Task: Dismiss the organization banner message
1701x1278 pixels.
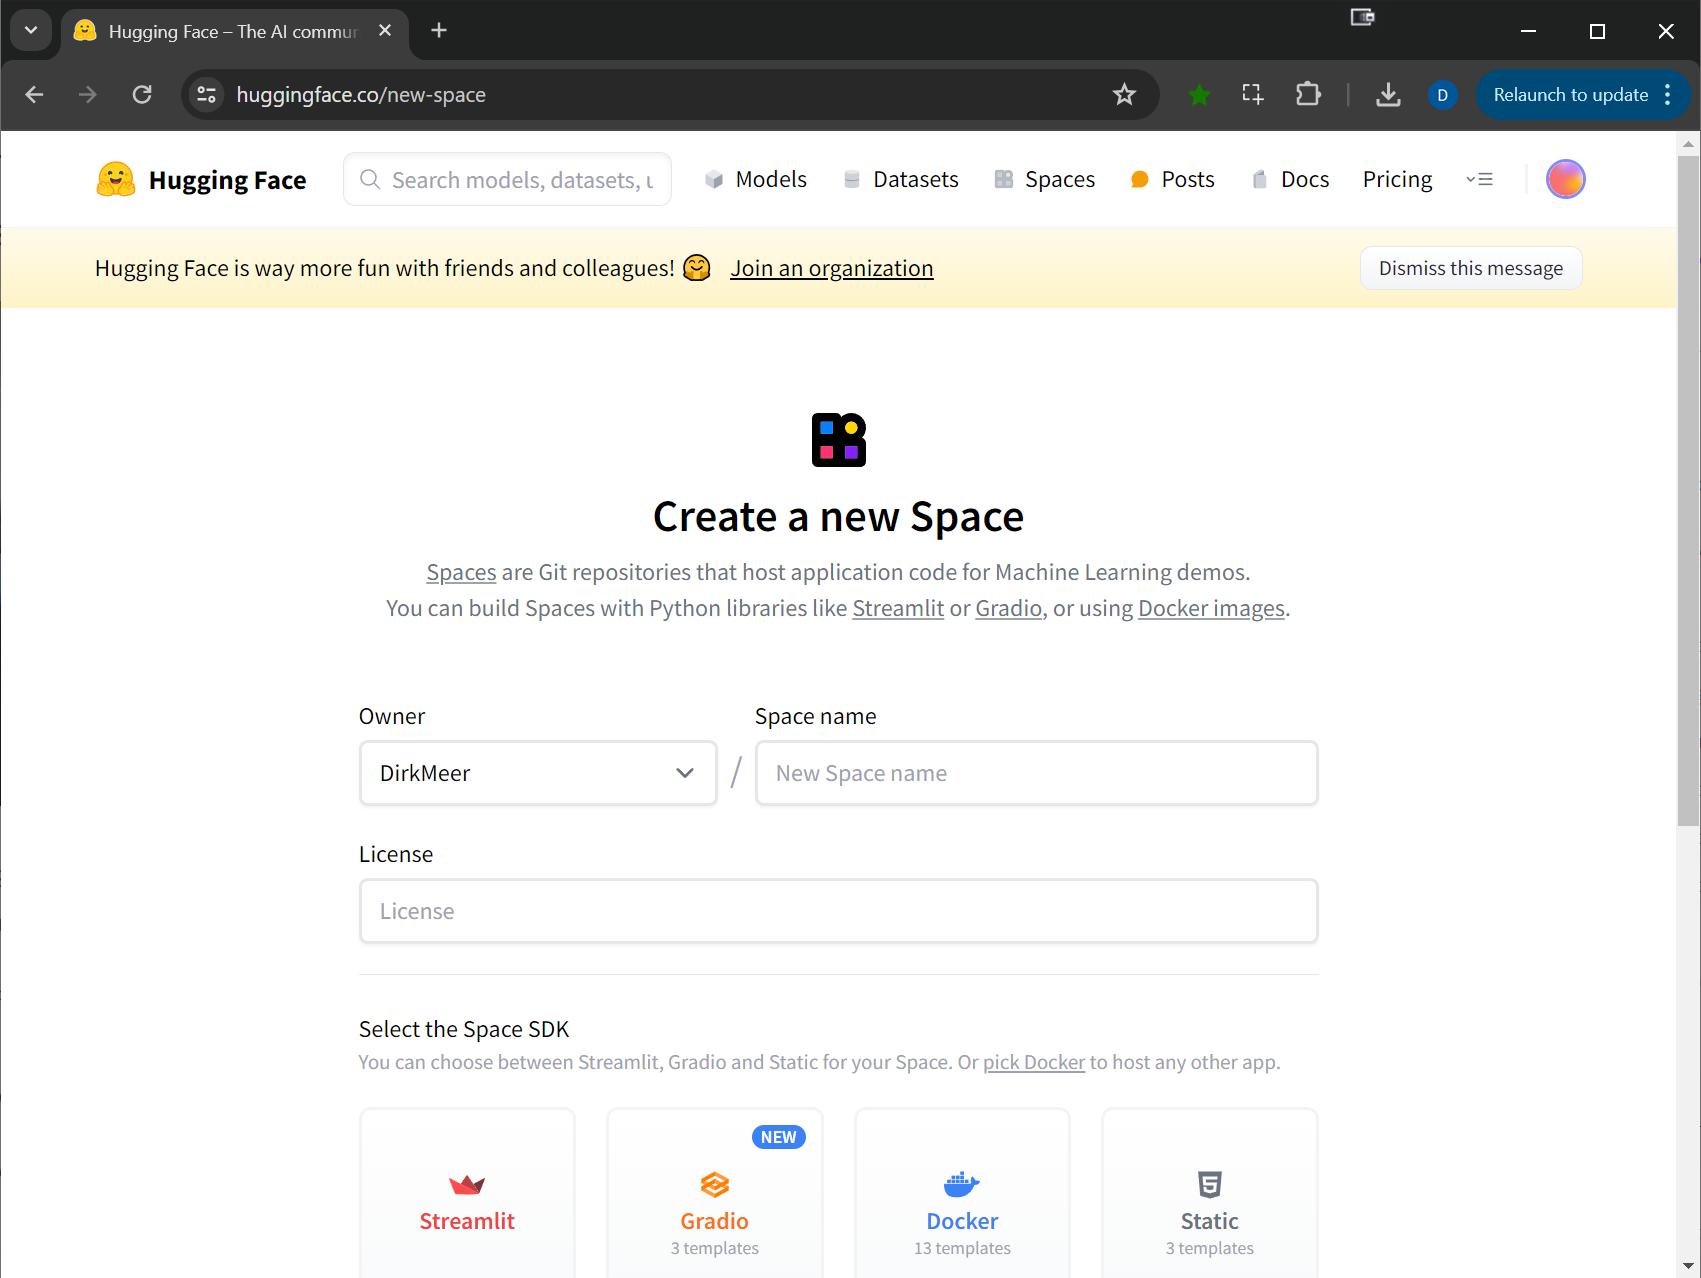Action: (1470, 268)
